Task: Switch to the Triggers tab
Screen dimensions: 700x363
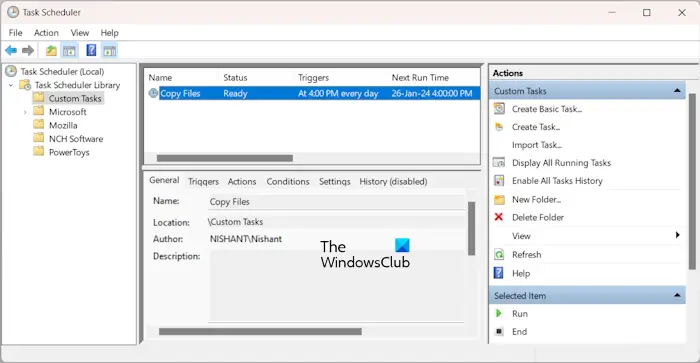Action: (203, 181)
